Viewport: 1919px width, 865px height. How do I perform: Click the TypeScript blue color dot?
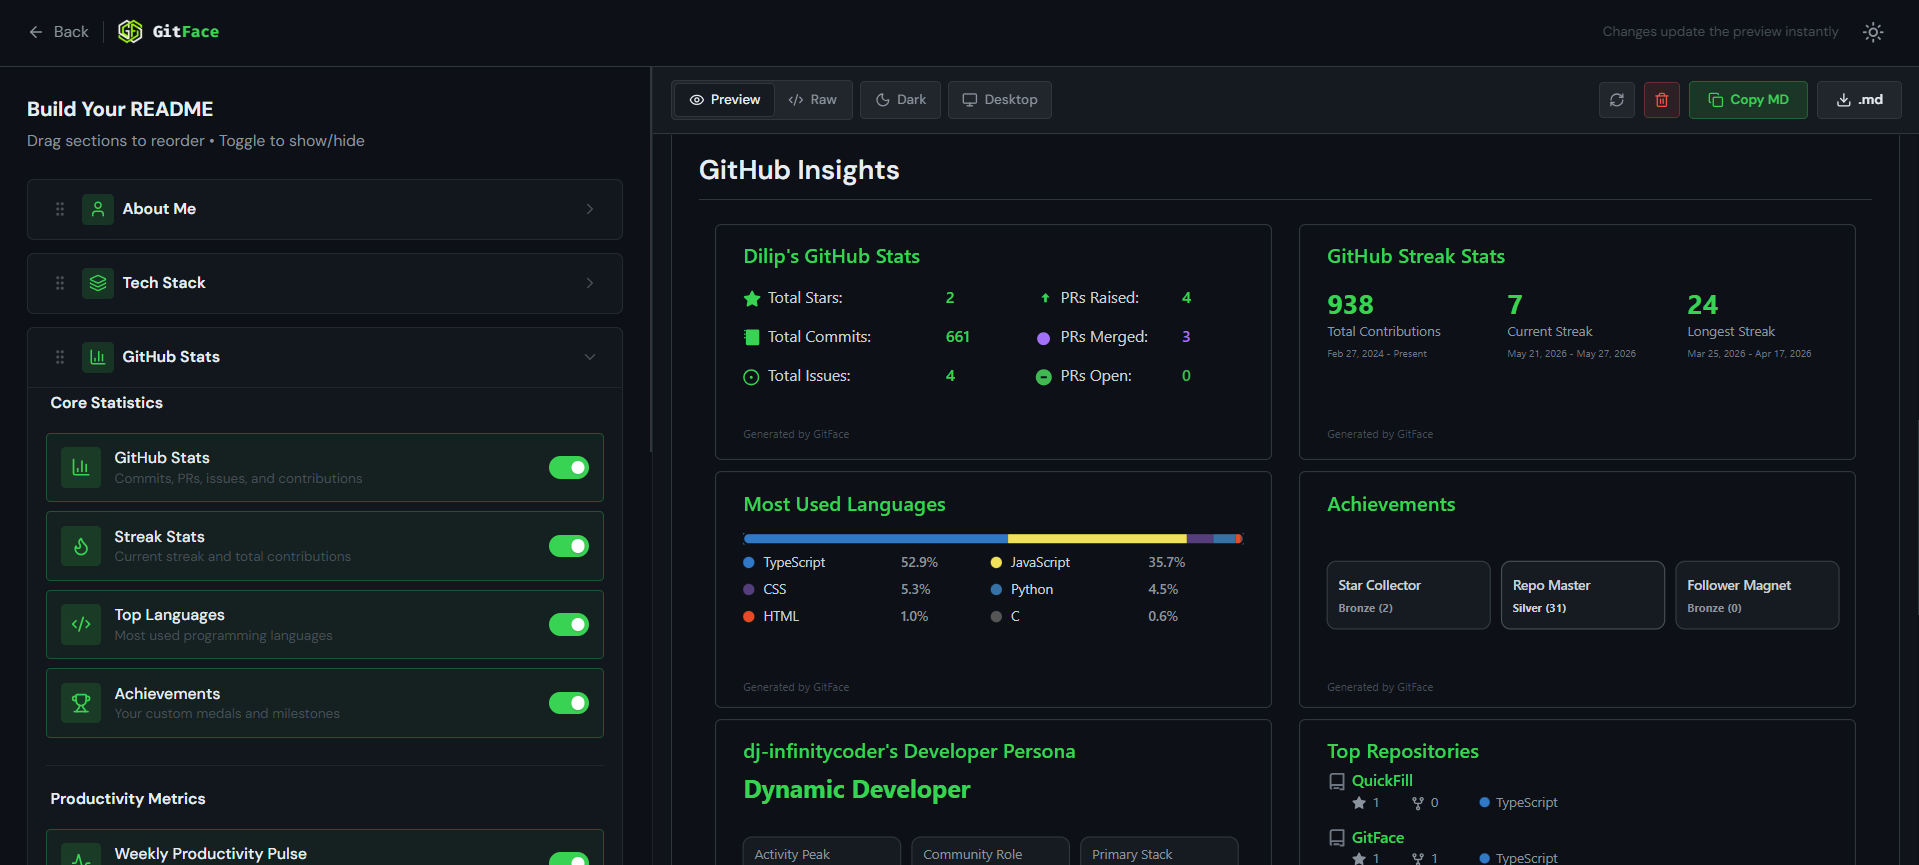(749, 563)
